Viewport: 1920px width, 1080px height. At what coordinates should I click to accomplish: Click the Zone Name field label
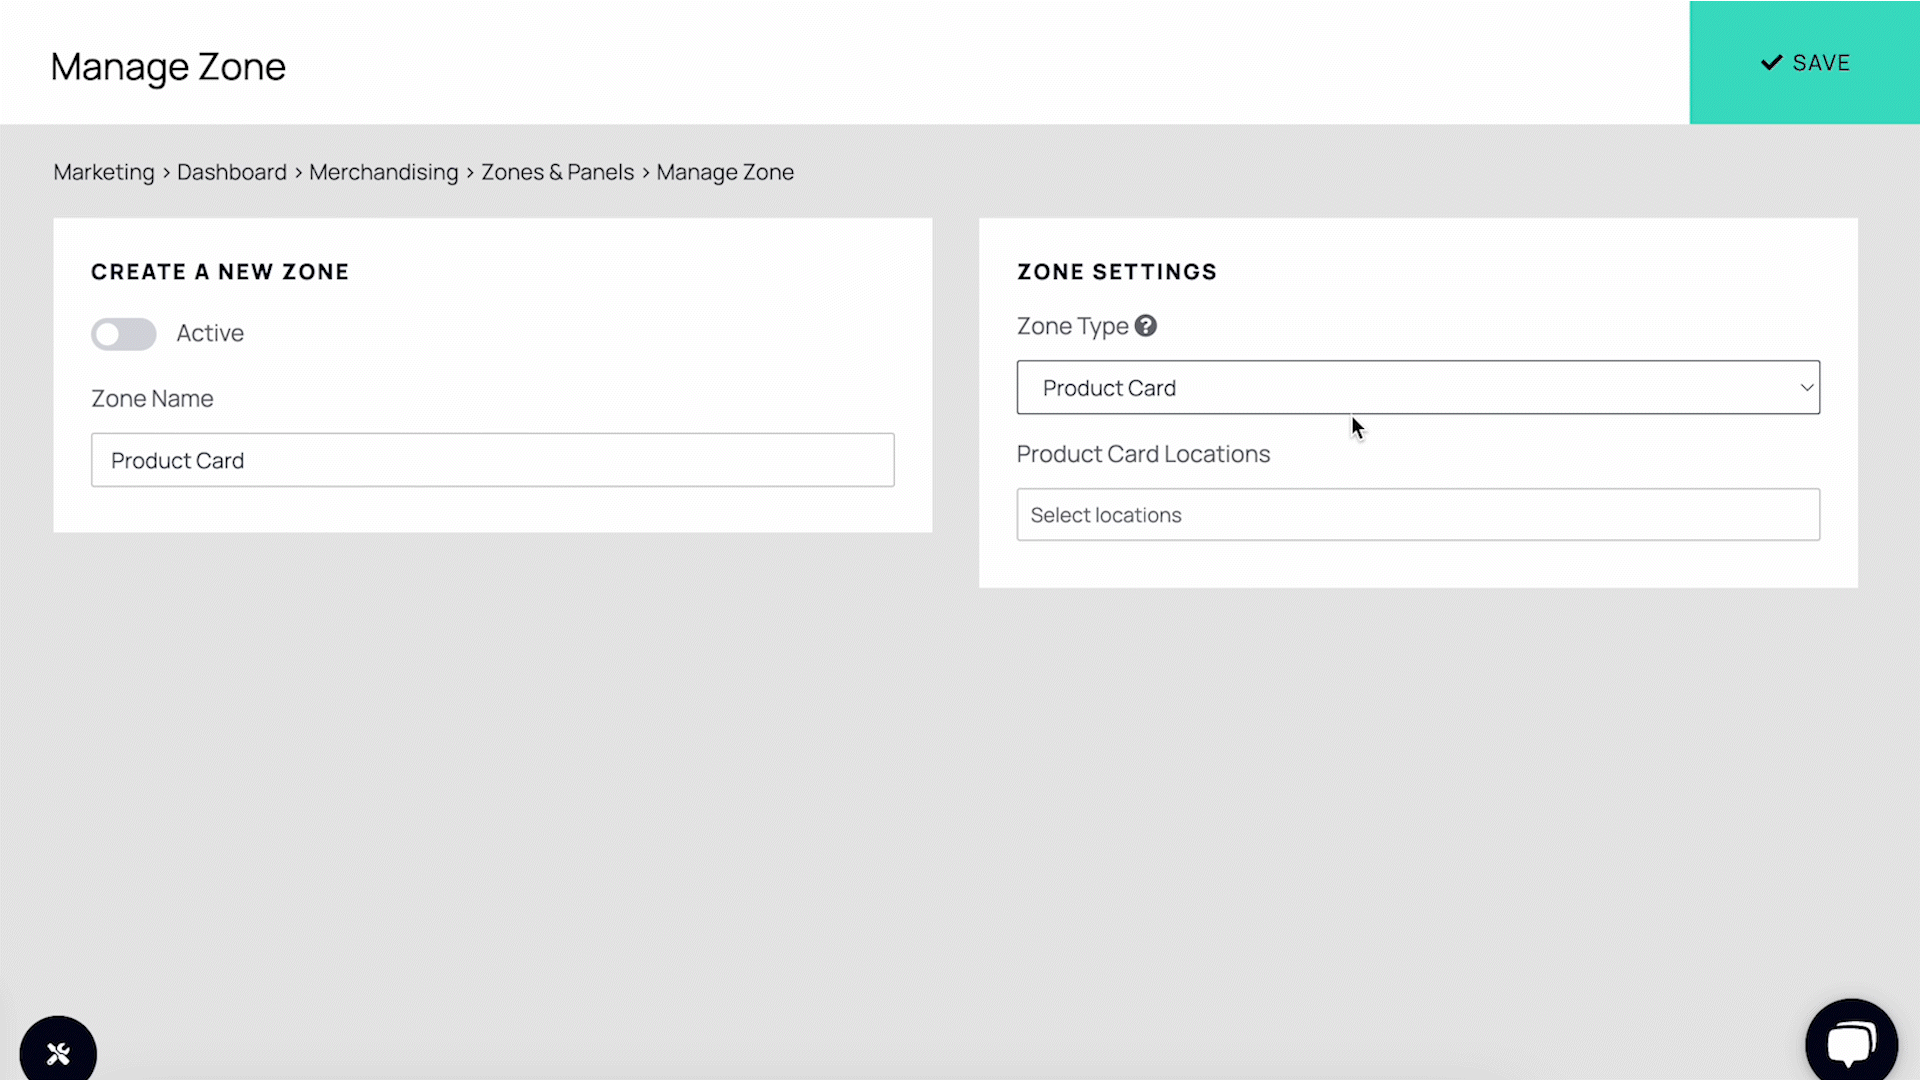click(x=152, y=399)
